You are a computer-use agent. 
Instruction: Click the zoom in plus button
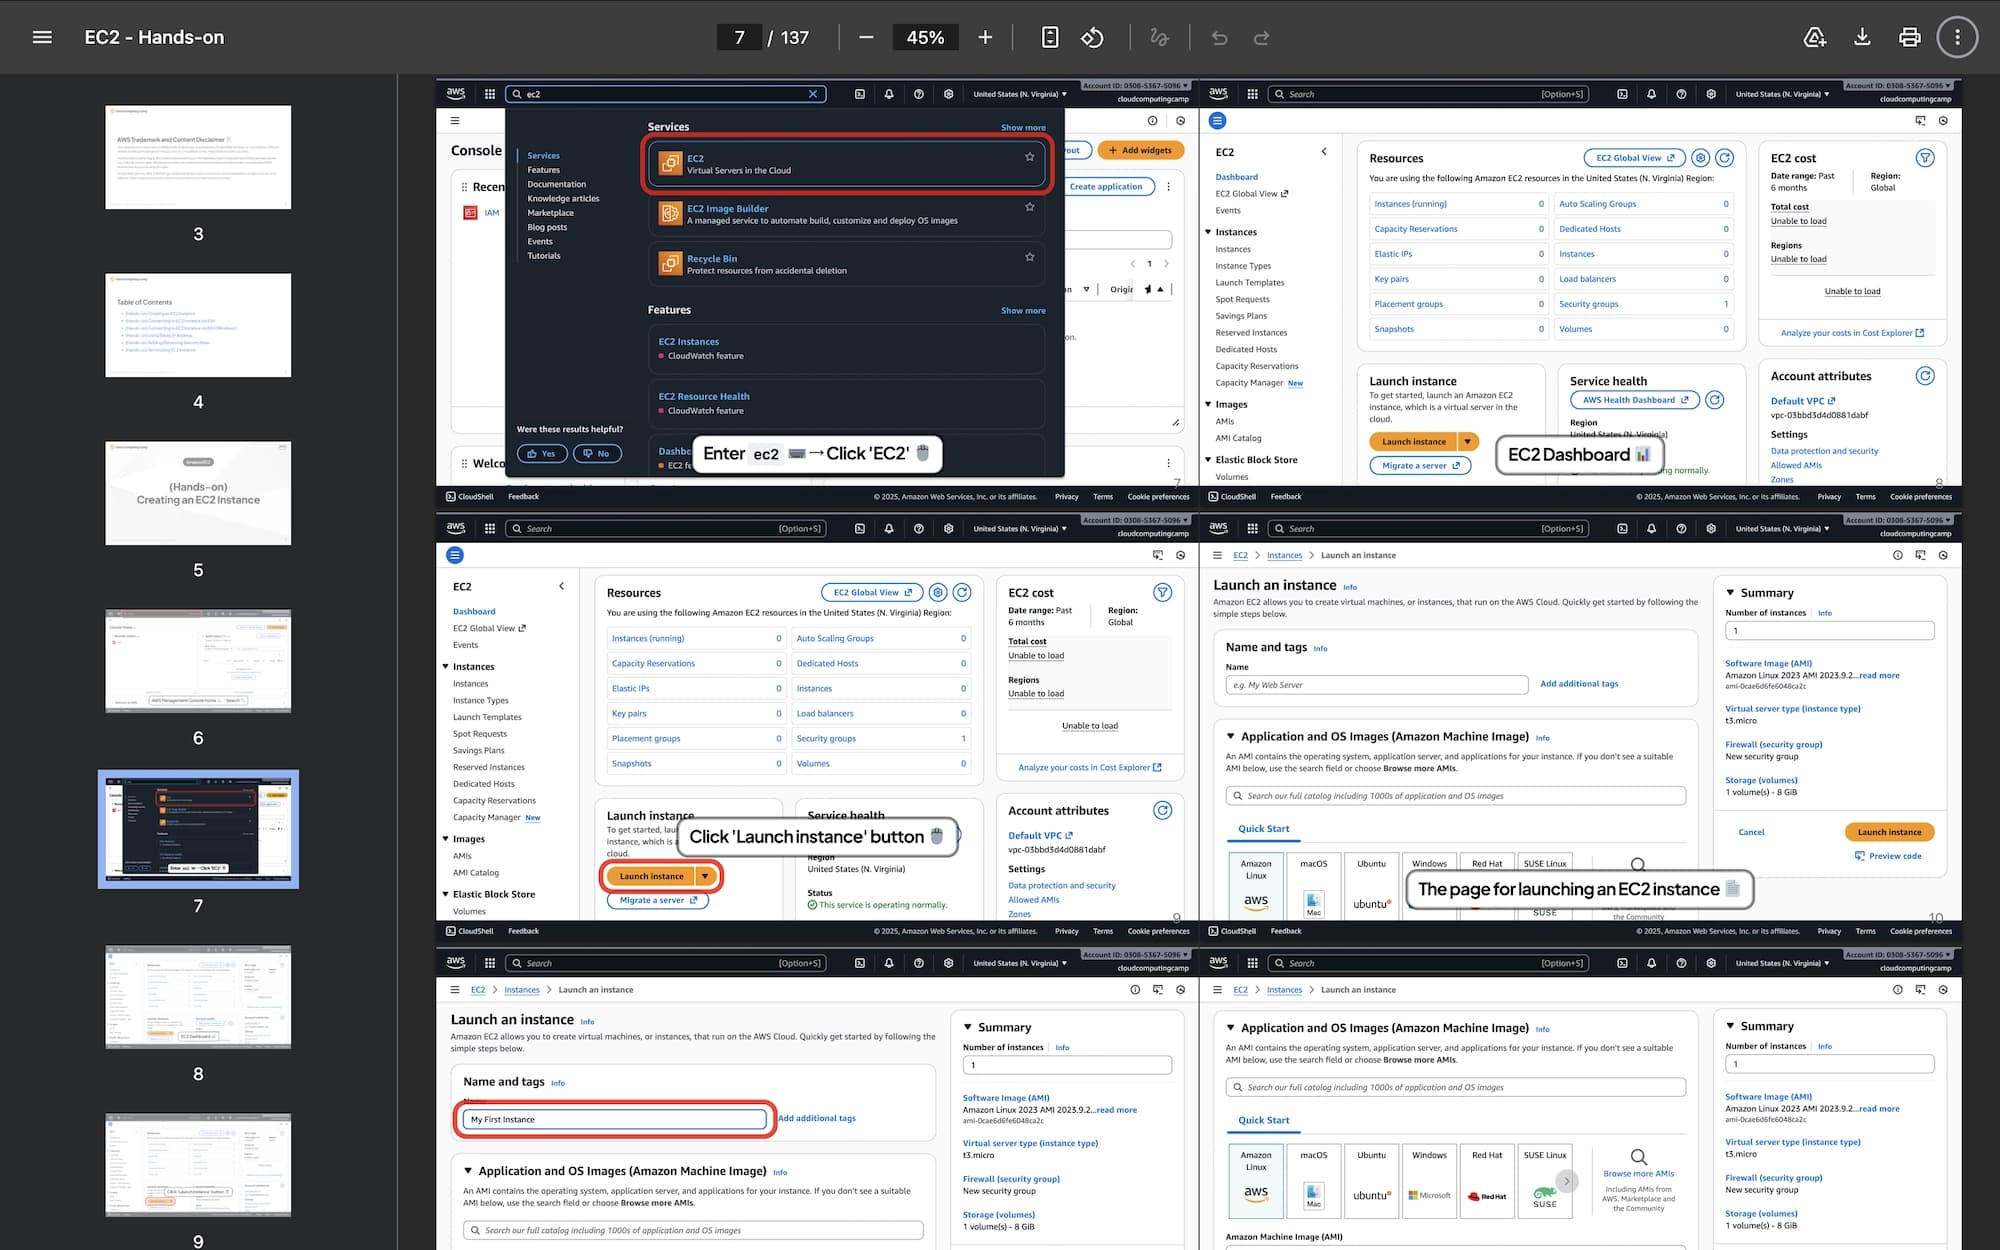(x=985, y=37)
